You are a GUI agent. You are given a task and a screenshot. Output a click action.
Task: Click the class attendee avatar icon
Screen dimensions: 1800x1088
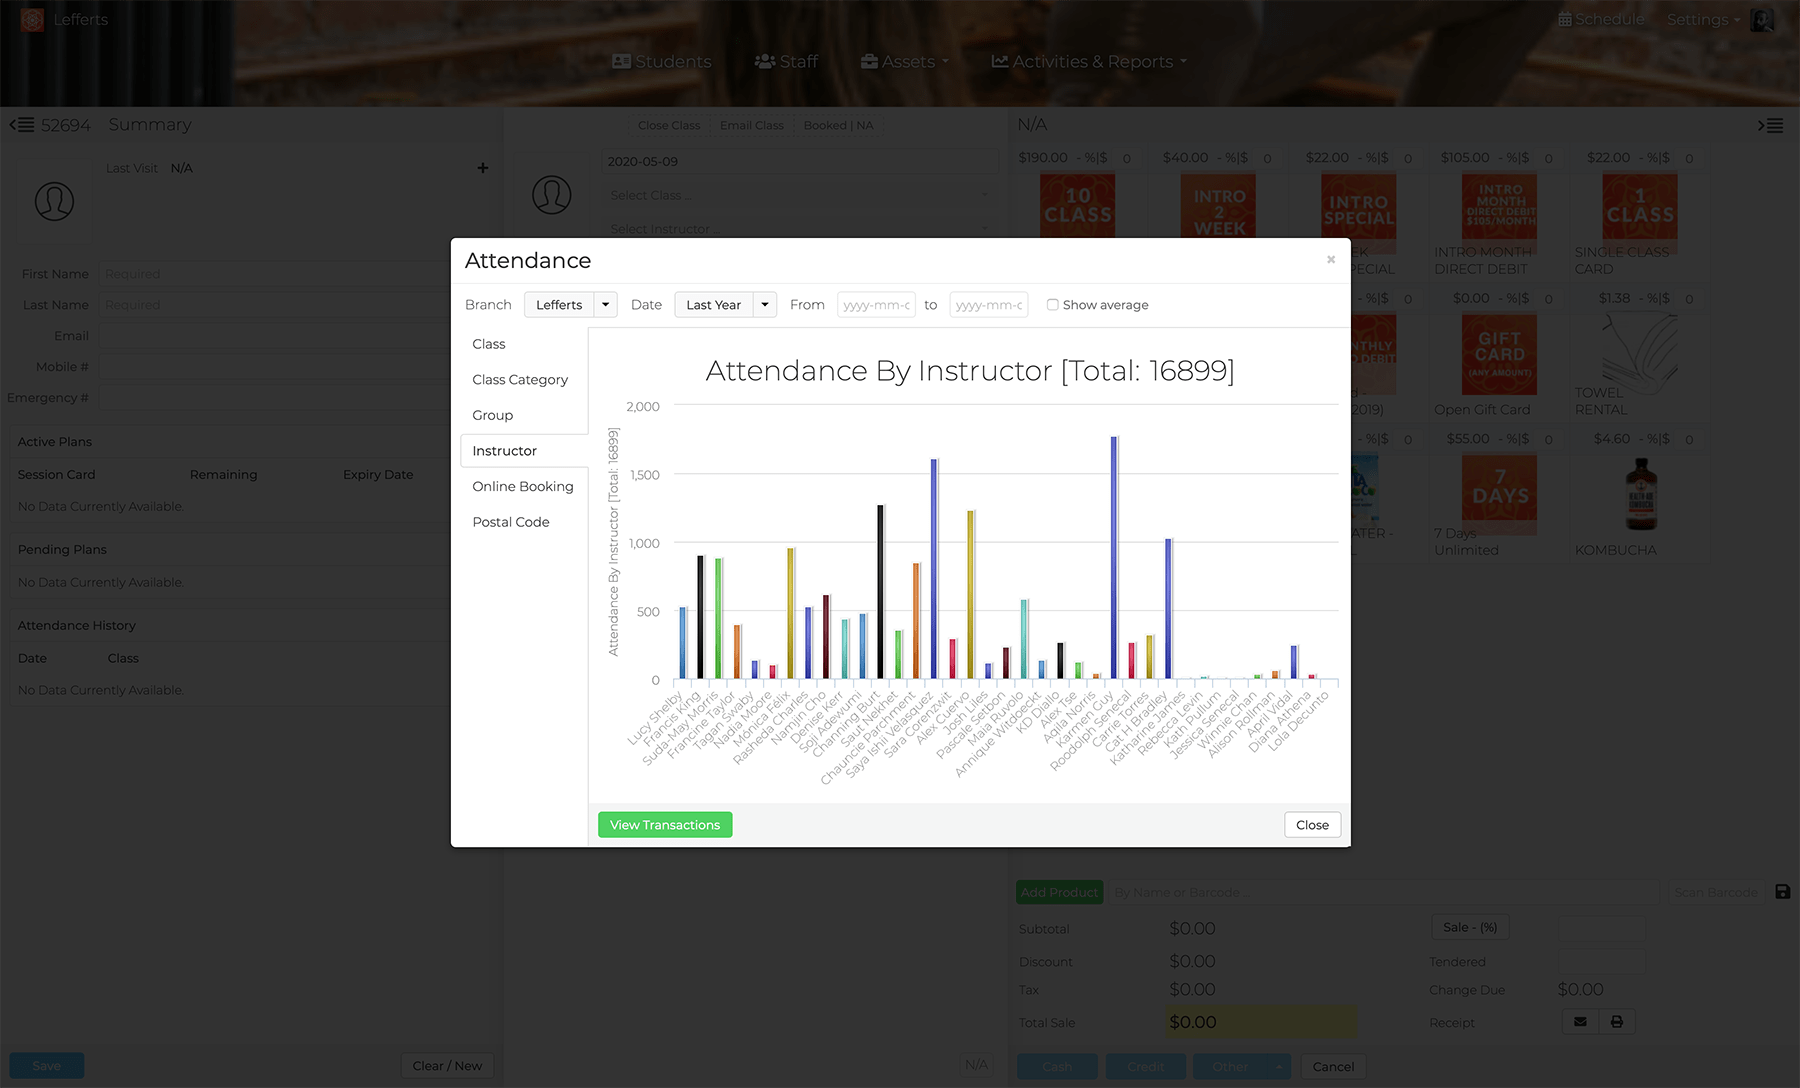pos(552,194)
